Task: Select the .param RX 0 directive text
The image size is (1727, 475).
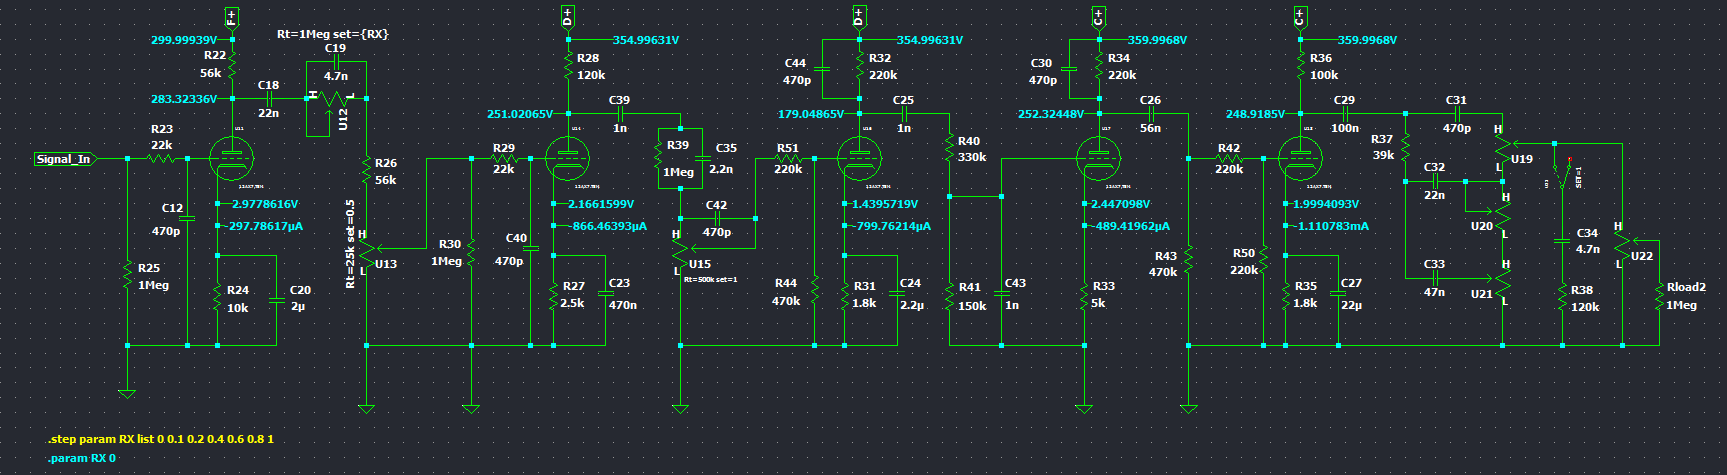Action: pos(82,458)
